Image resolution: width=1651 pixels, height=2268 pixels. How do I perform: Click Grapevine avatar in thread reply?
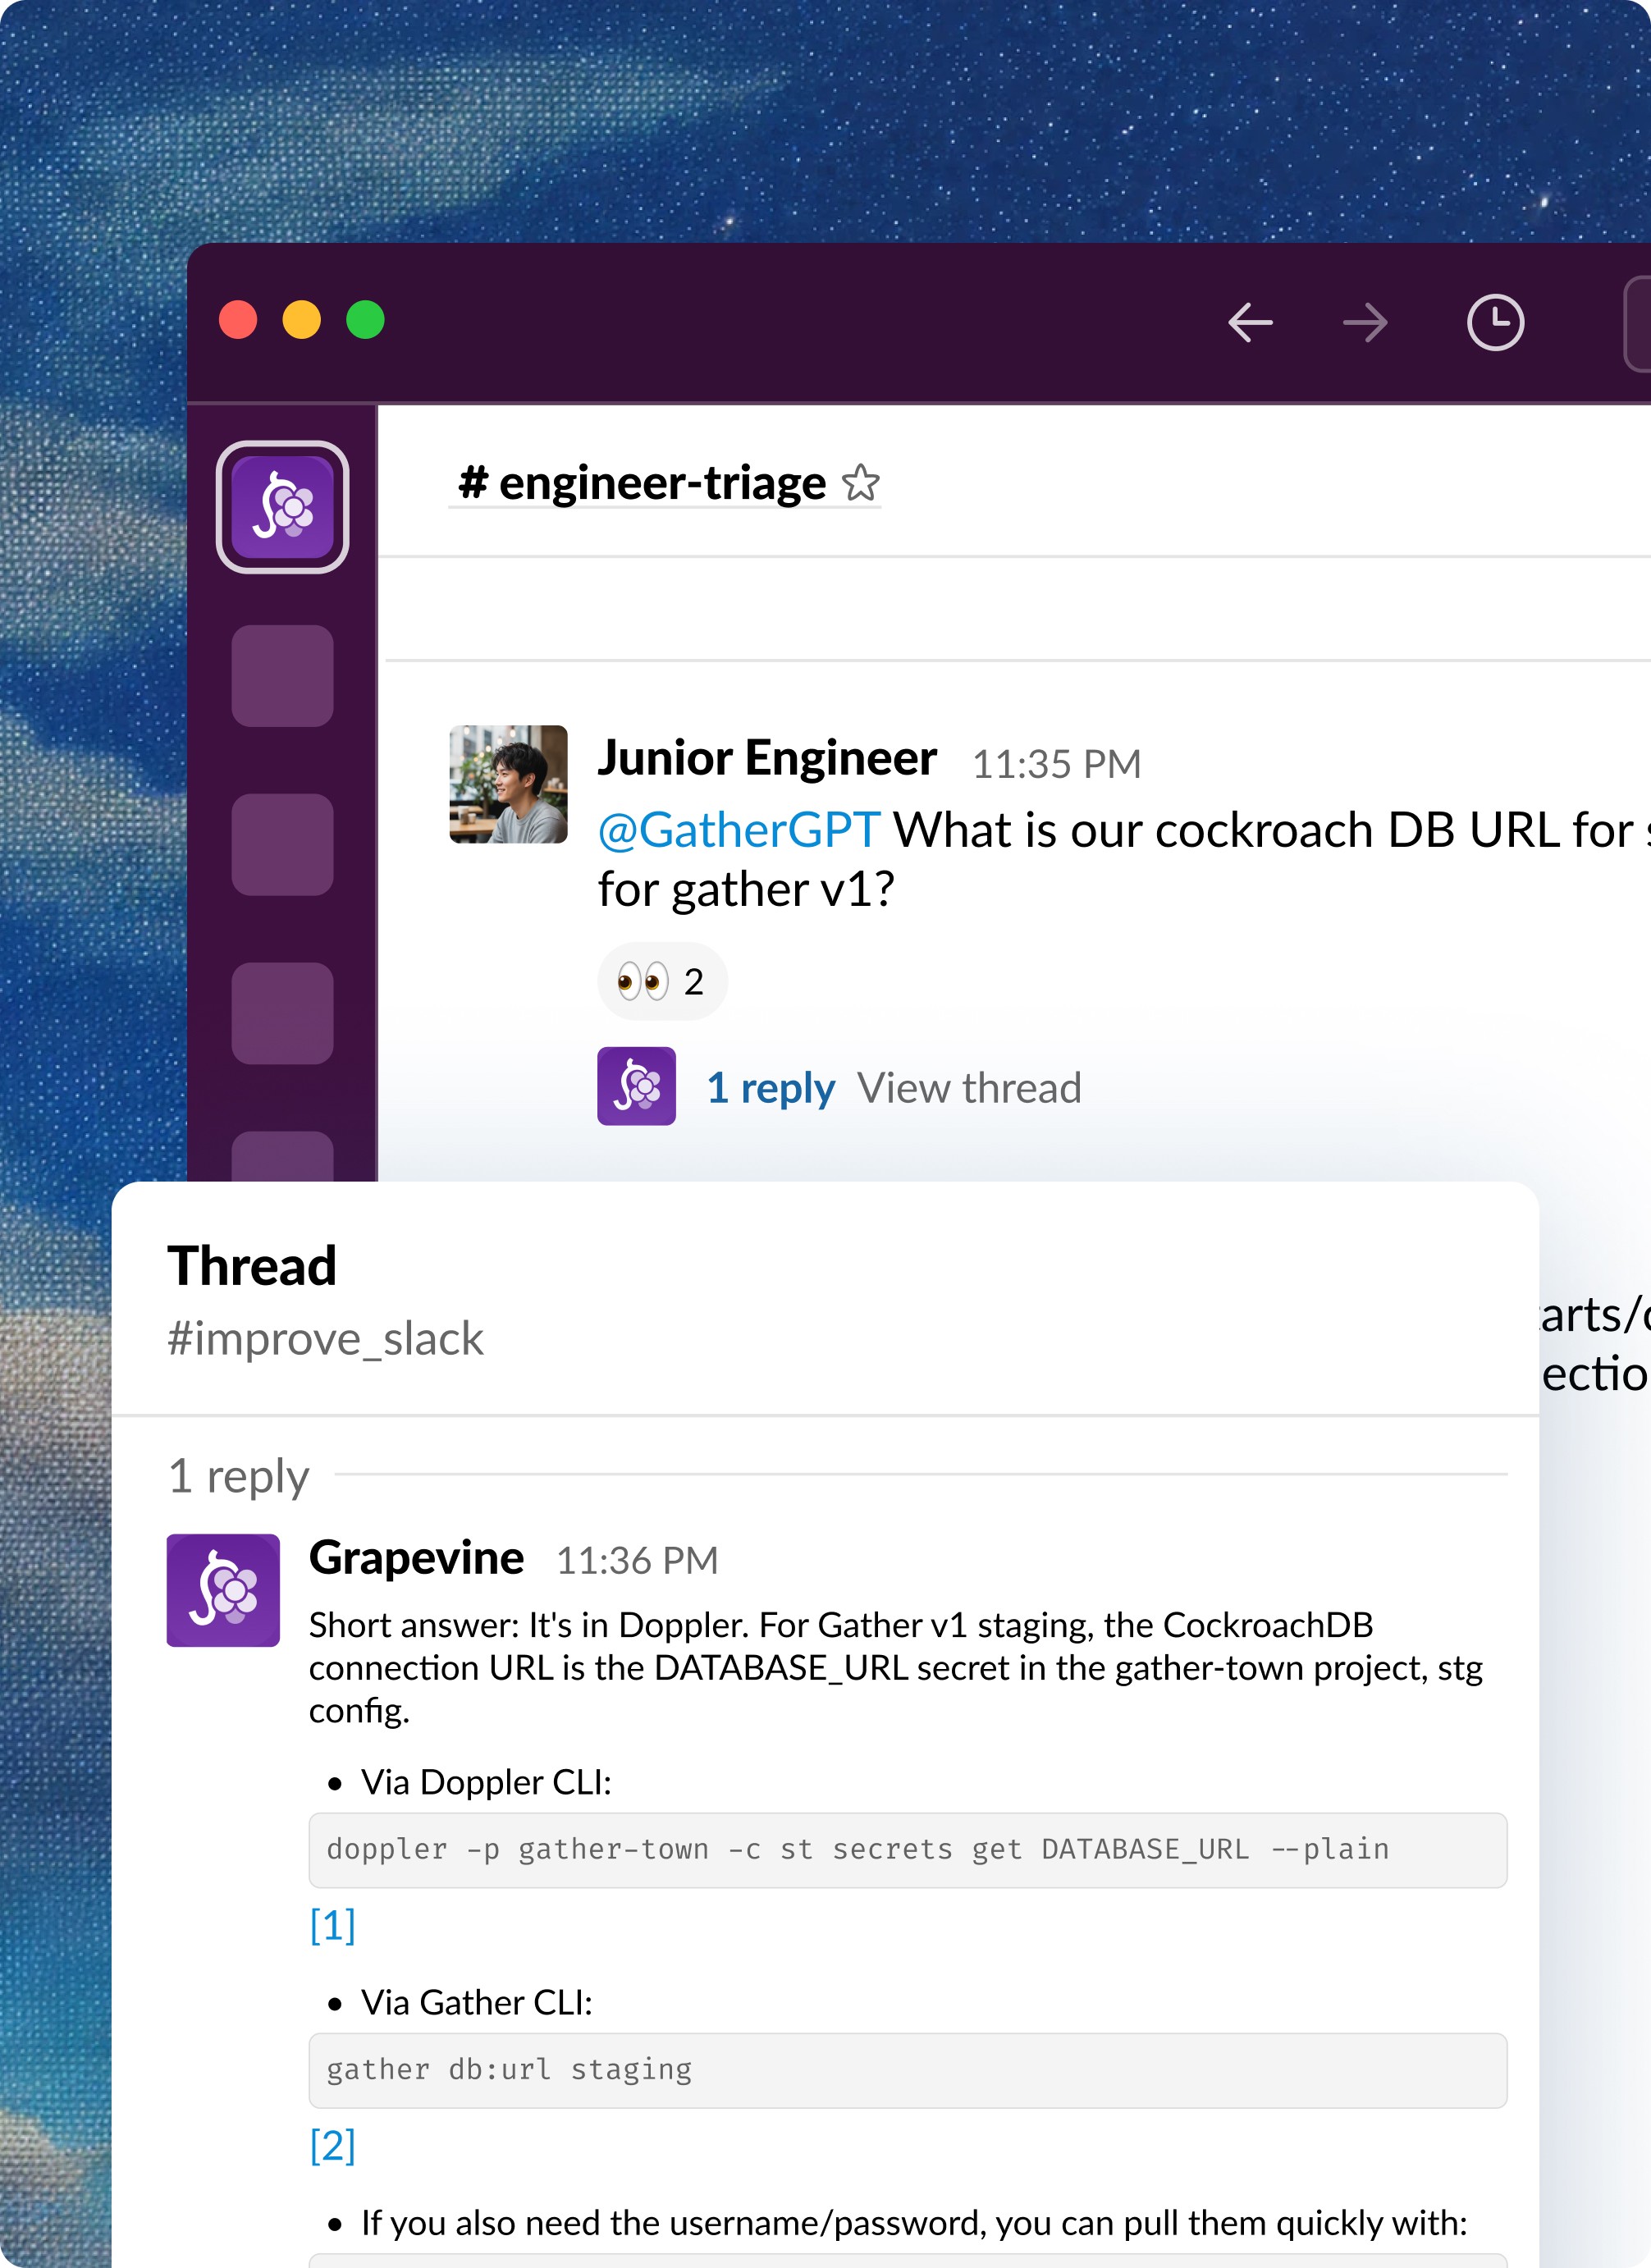tap(223, 1590)
